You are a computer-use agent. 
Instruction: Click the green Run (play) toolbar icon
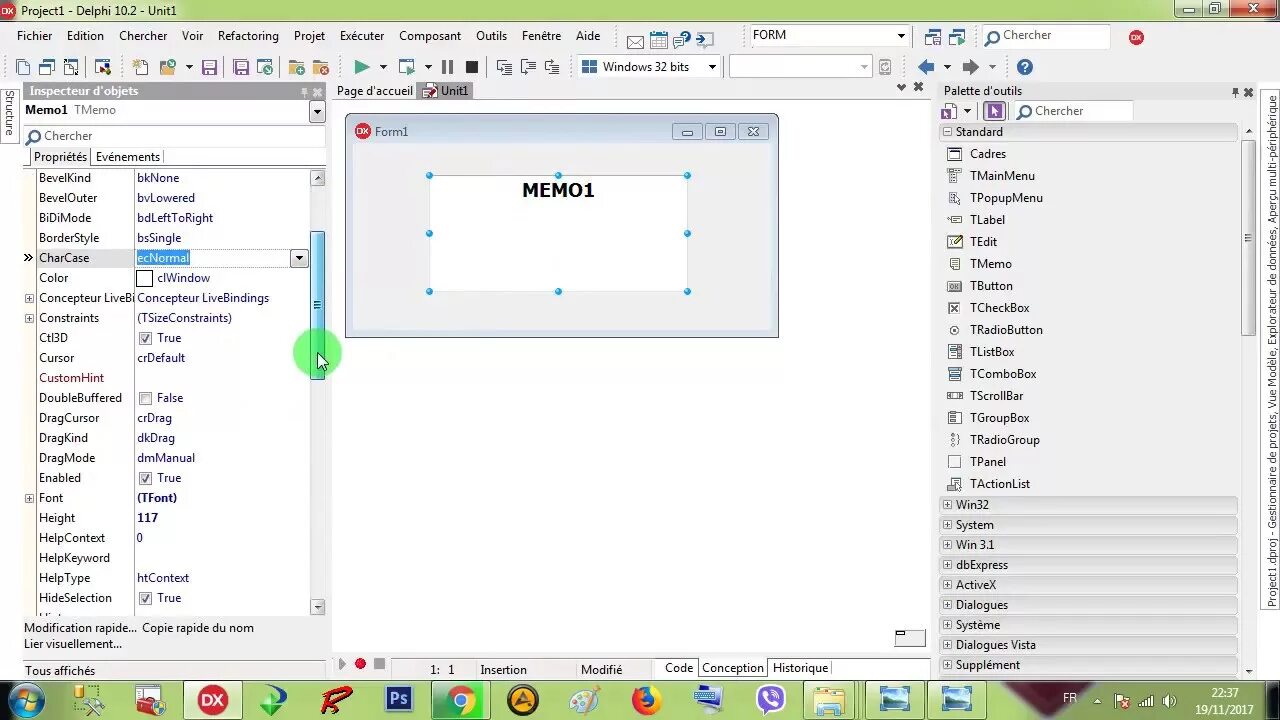coord(361,67)
